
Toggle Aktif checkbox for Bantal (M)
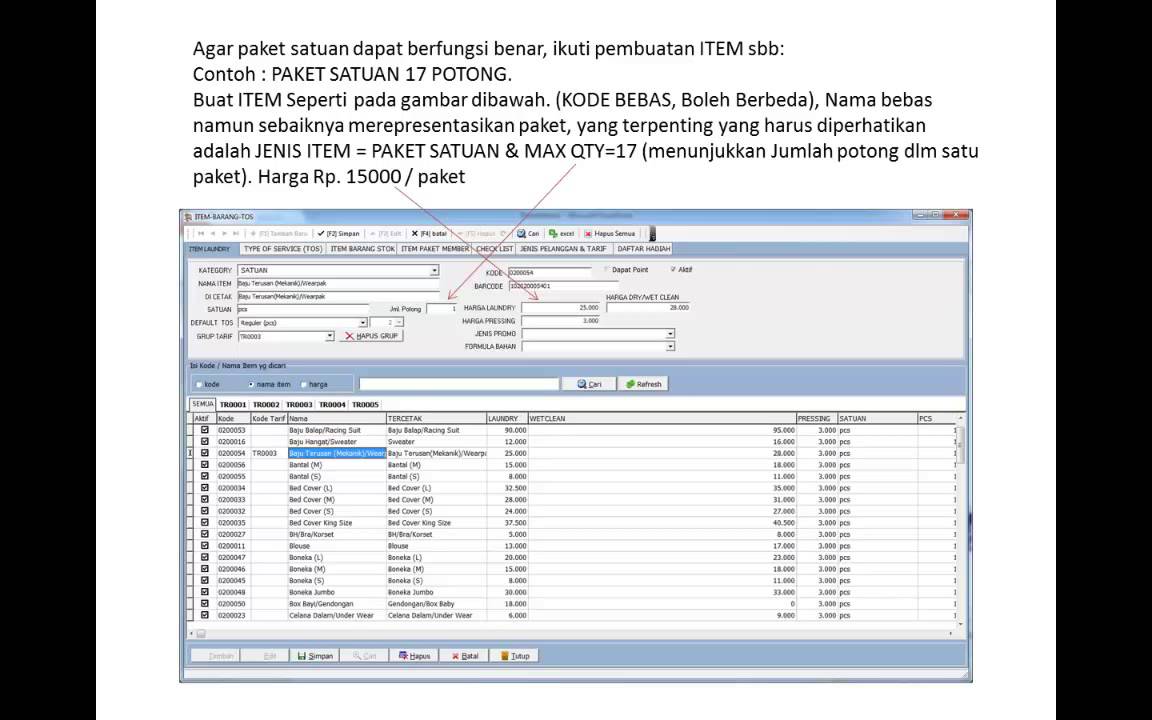coord(204,465)
